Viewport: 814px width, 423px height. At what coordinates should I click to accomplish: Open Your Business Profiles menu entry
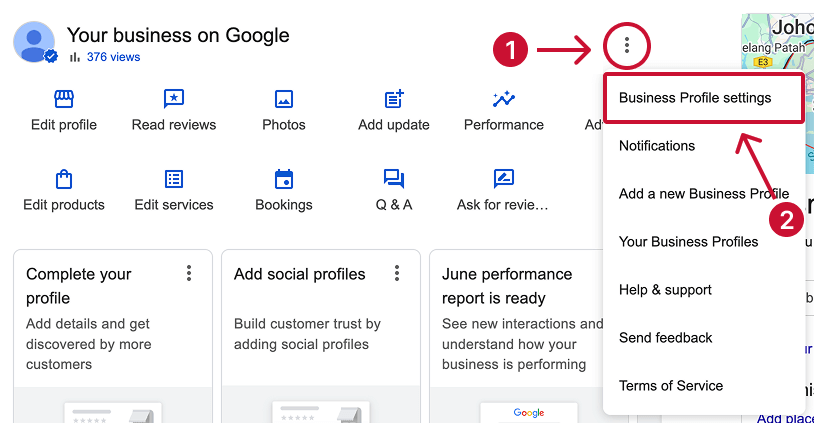(x=704, y=242)
